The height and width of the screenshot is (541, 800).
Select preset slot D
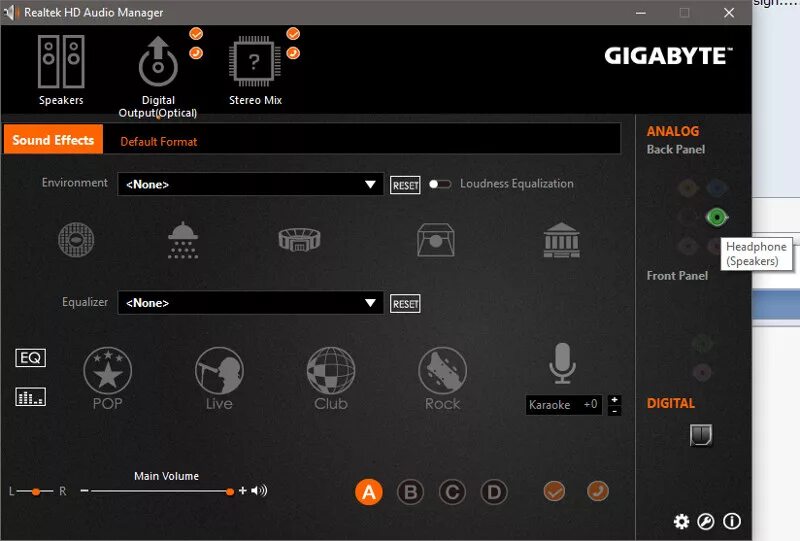[x=494, y=492]
